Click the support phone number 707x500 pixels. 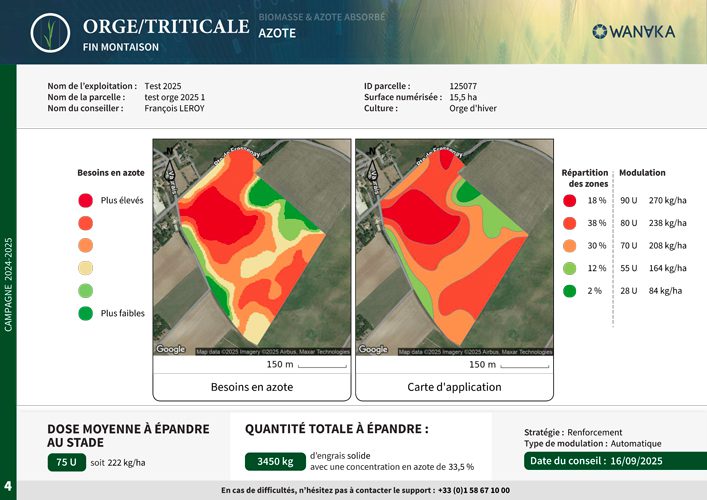(473, 490)
